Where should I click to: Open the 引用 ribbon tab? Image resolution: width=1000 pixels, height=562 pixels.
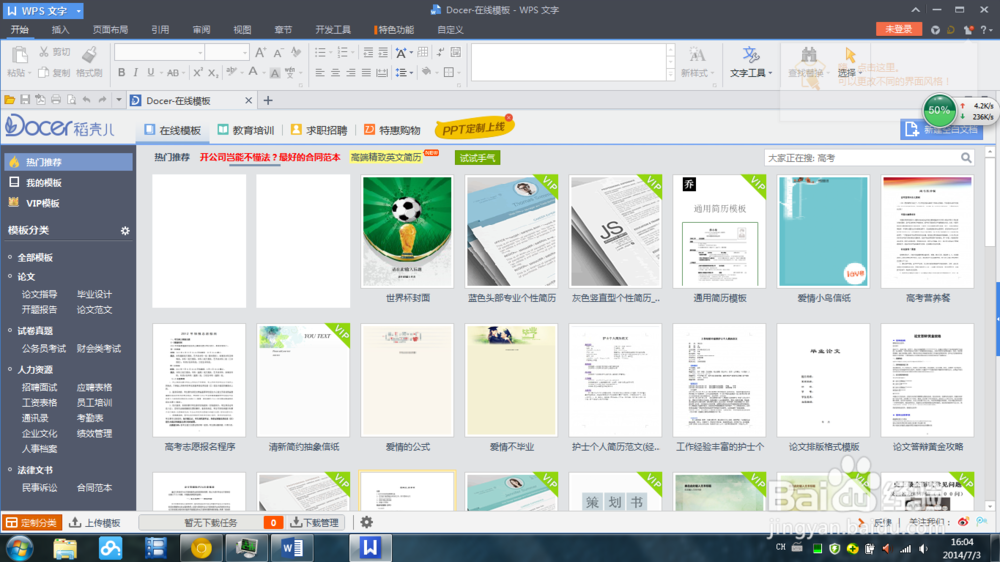tap(160, 29)
